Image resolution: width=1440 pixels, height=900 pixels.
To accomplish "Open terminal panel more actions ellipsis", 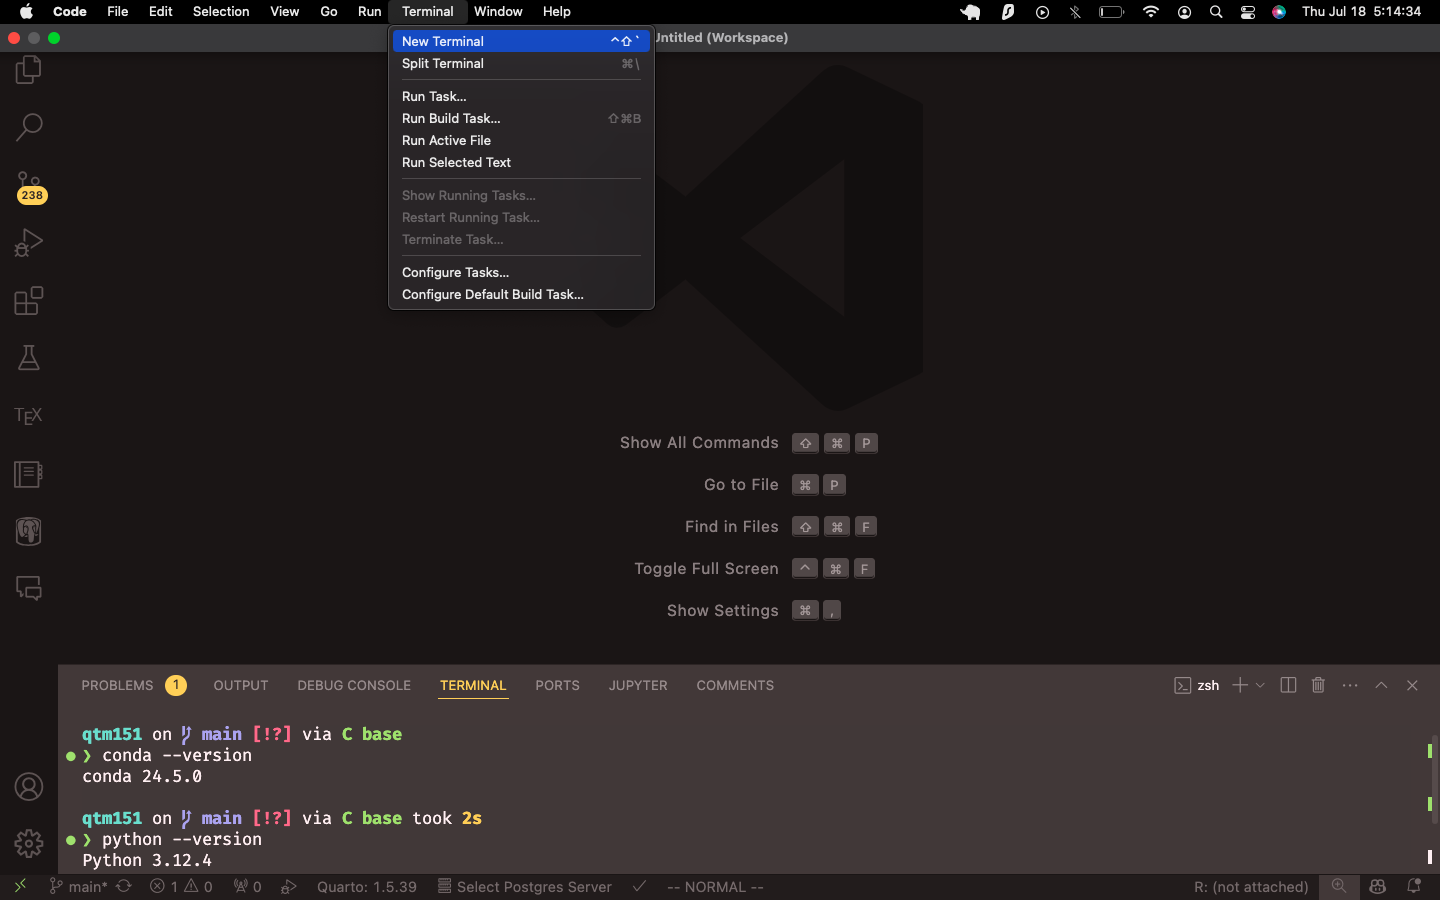I will tap(1350, 685).
